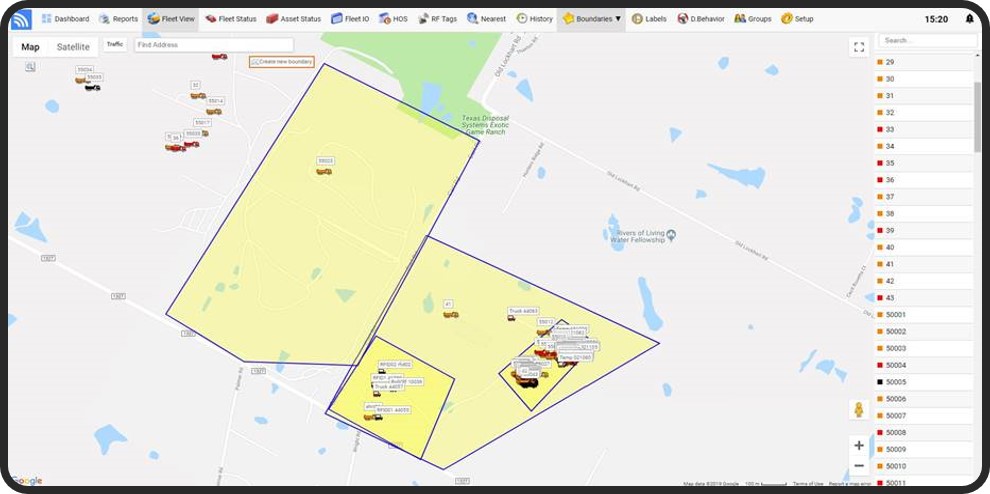Select the Map view type
990x494 pixels.
[30, 47]
